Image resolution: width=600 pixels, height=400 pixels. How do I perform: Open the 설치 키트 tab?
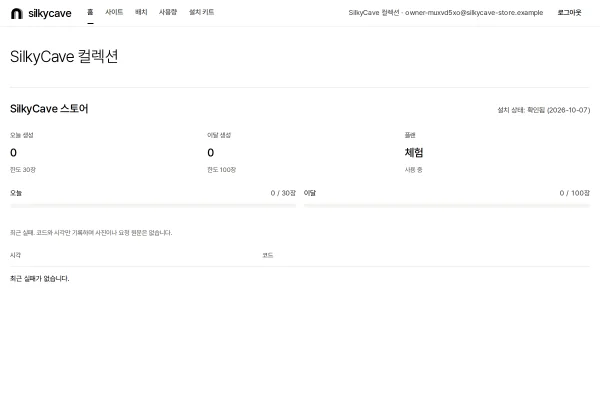tap(201, 12)
